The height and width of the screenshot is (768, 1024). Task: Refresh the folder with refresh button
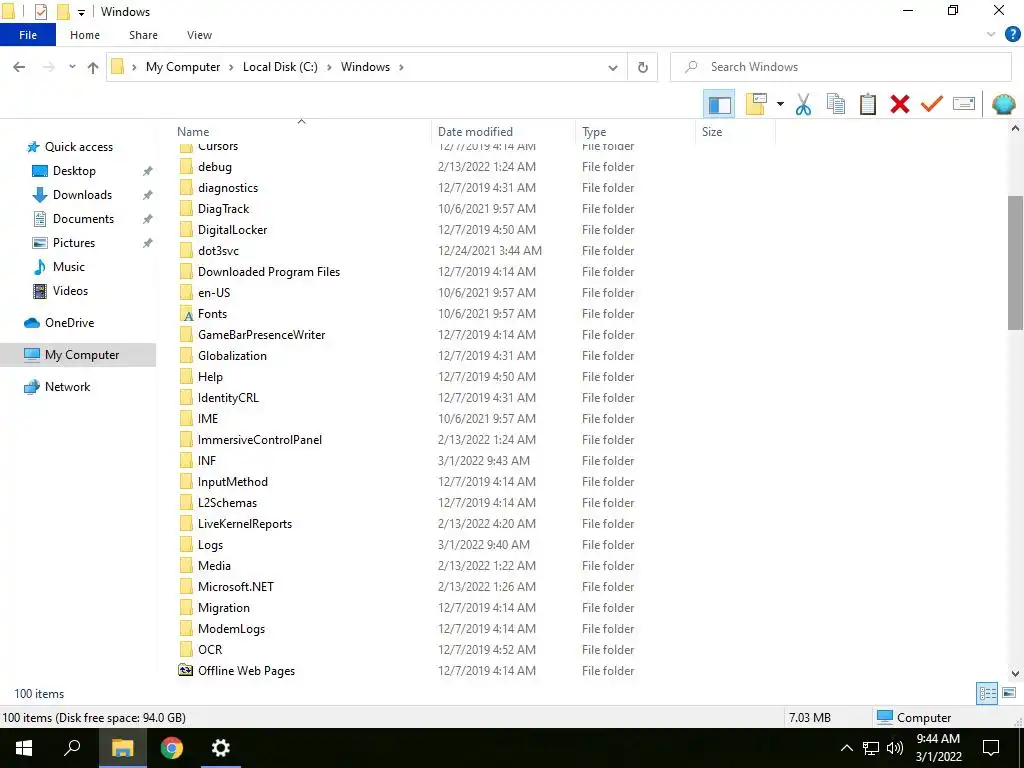643,67
